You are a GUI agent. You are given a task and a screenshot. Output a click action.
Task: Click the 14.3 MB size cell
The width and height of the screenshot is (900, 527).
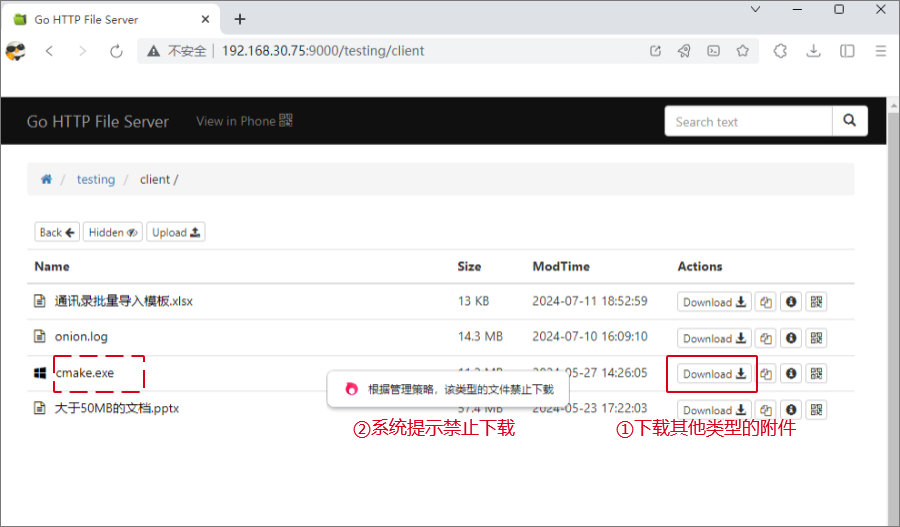point(480,336)
